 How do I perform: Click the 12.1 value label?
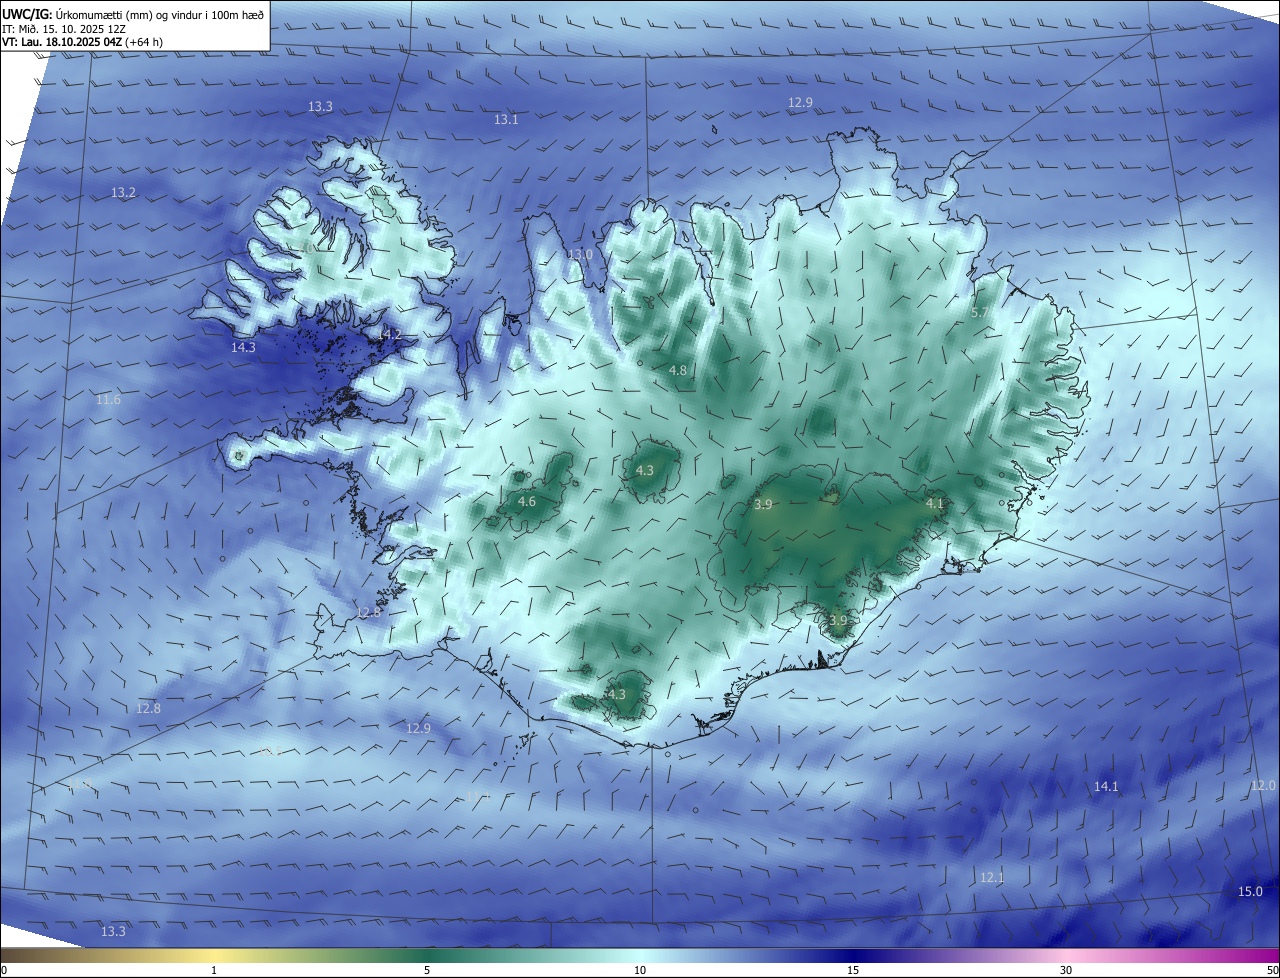coord(991,878)
